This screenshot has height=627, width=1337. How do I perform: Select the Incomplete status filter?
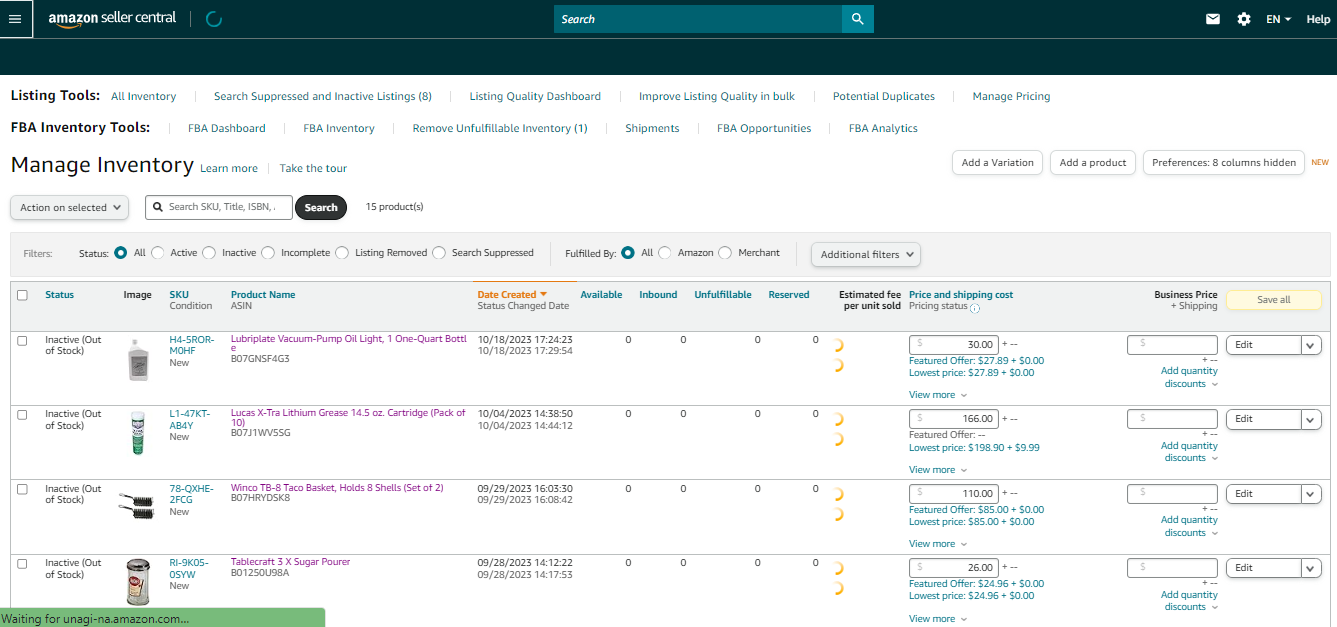[x=268, y=253]
